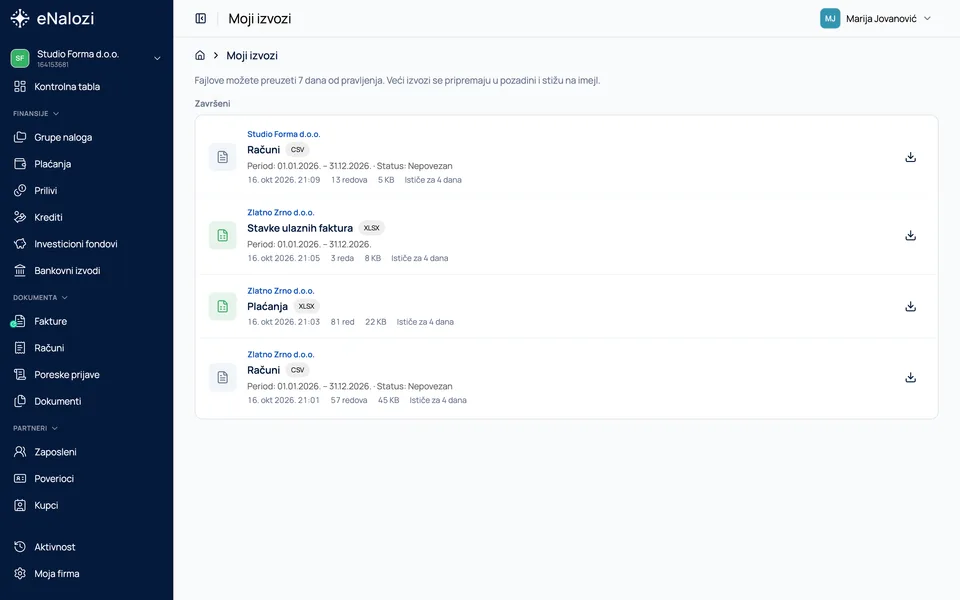Open Dokumenti in the sidebar
The image size is (960, 600).
coord(86,402)
